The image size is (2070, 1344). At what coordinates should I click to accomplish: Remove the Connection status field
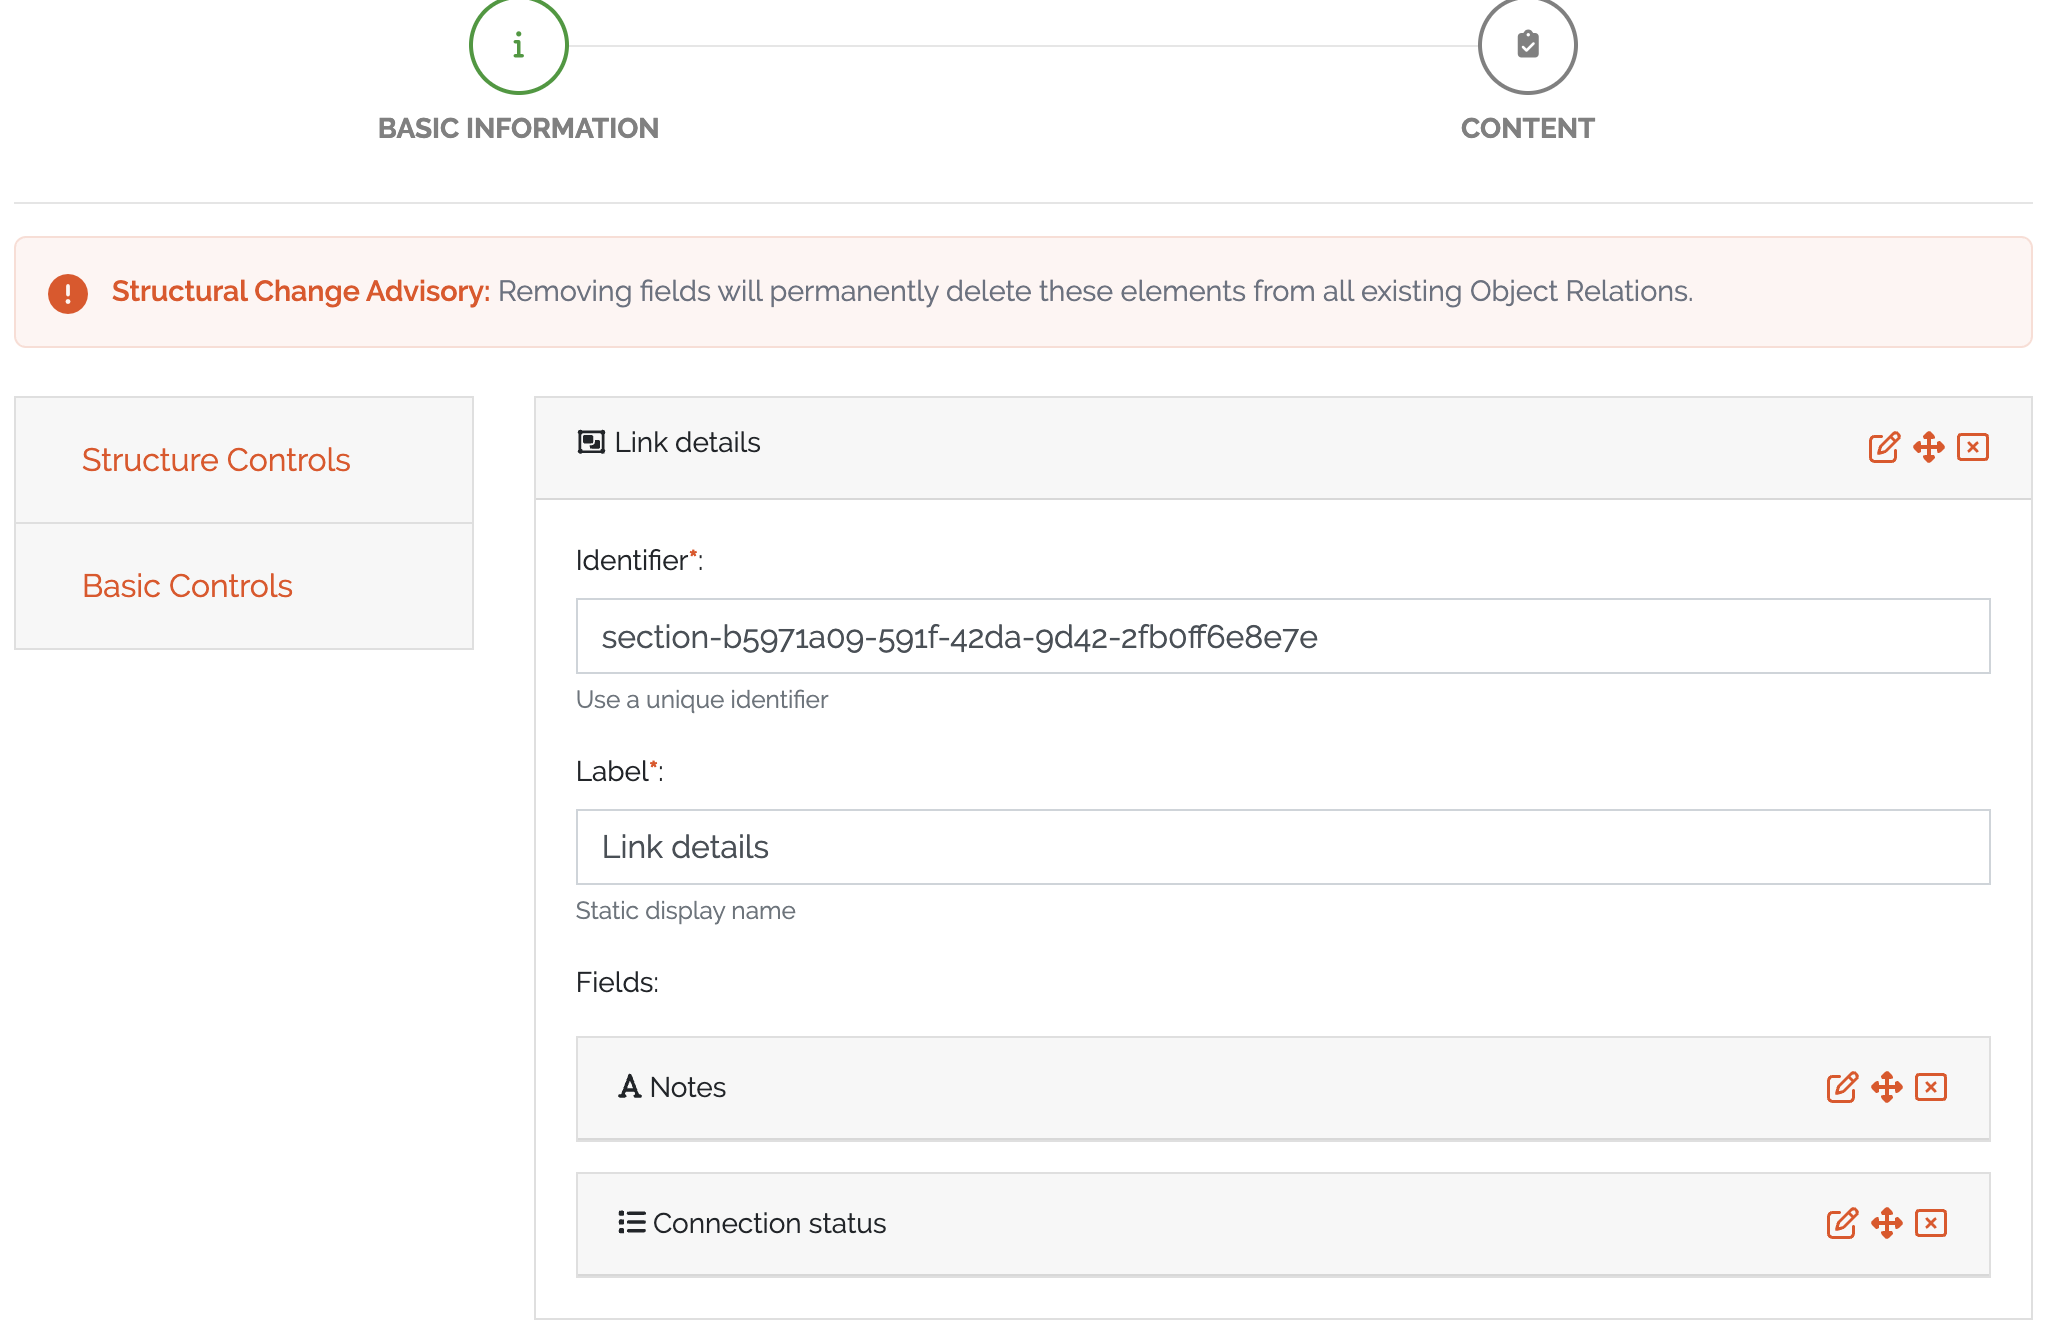click(x=1930, y=1223)
